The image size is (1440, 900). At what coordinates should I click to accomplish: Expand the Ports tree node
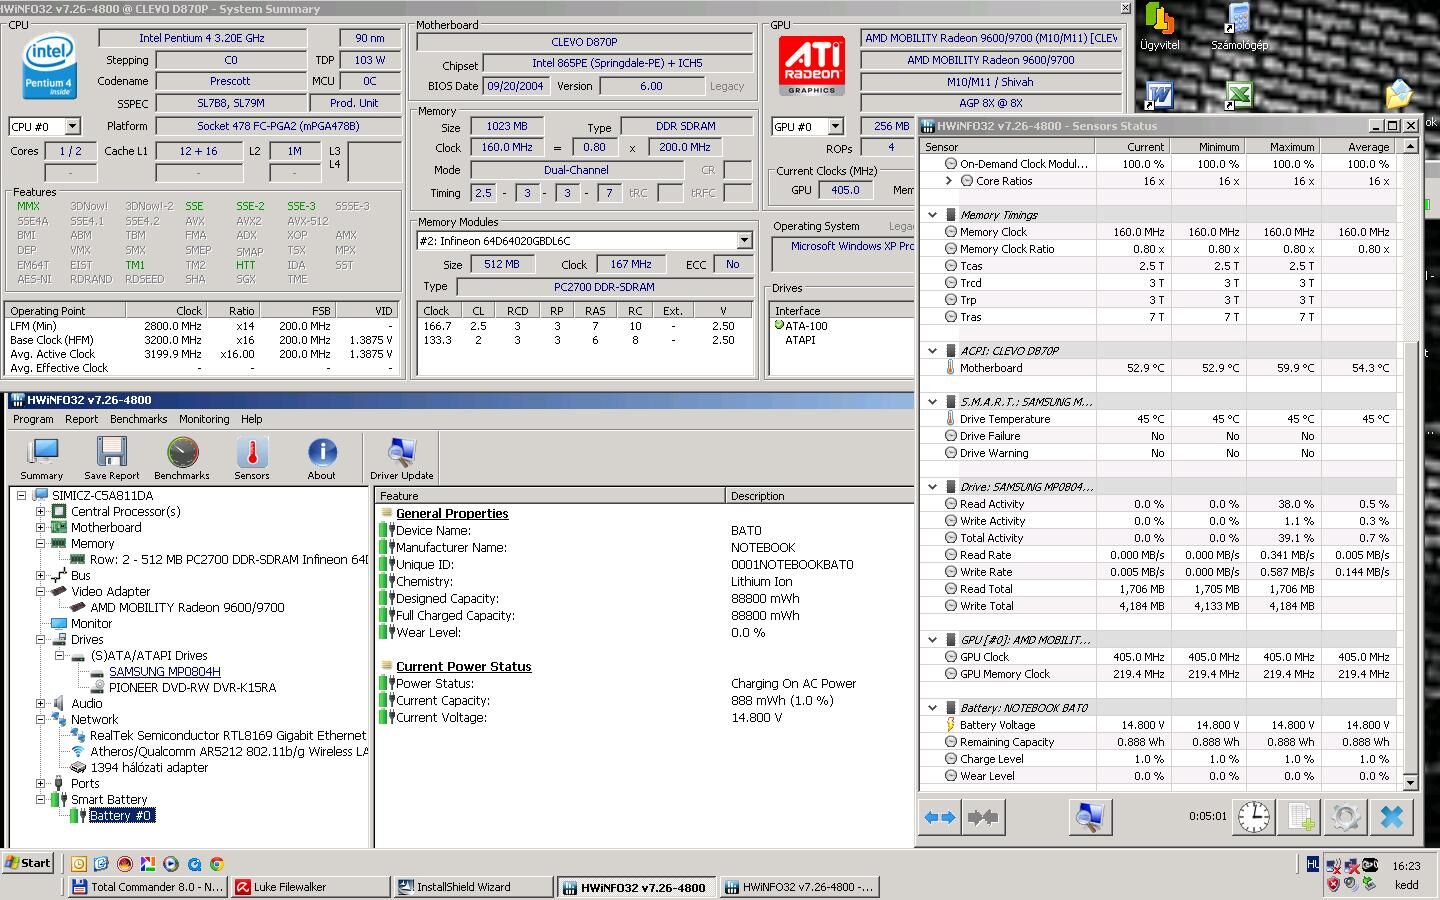coord(41,783)
